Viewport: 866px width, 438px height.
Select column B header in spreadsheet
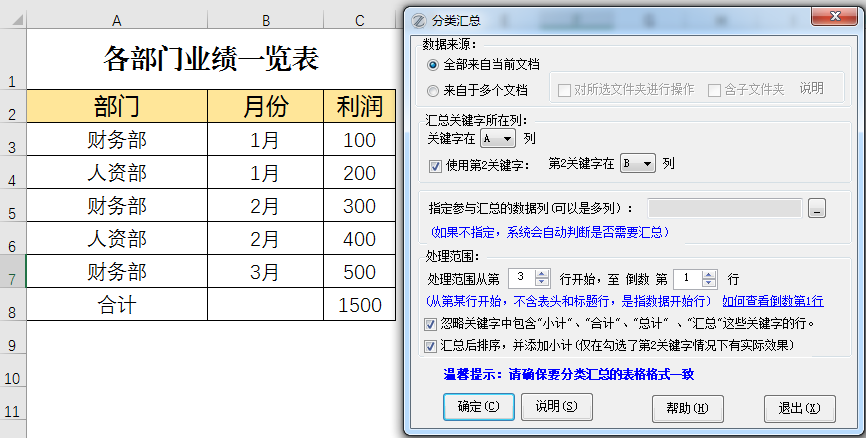[x=264, y=20]
